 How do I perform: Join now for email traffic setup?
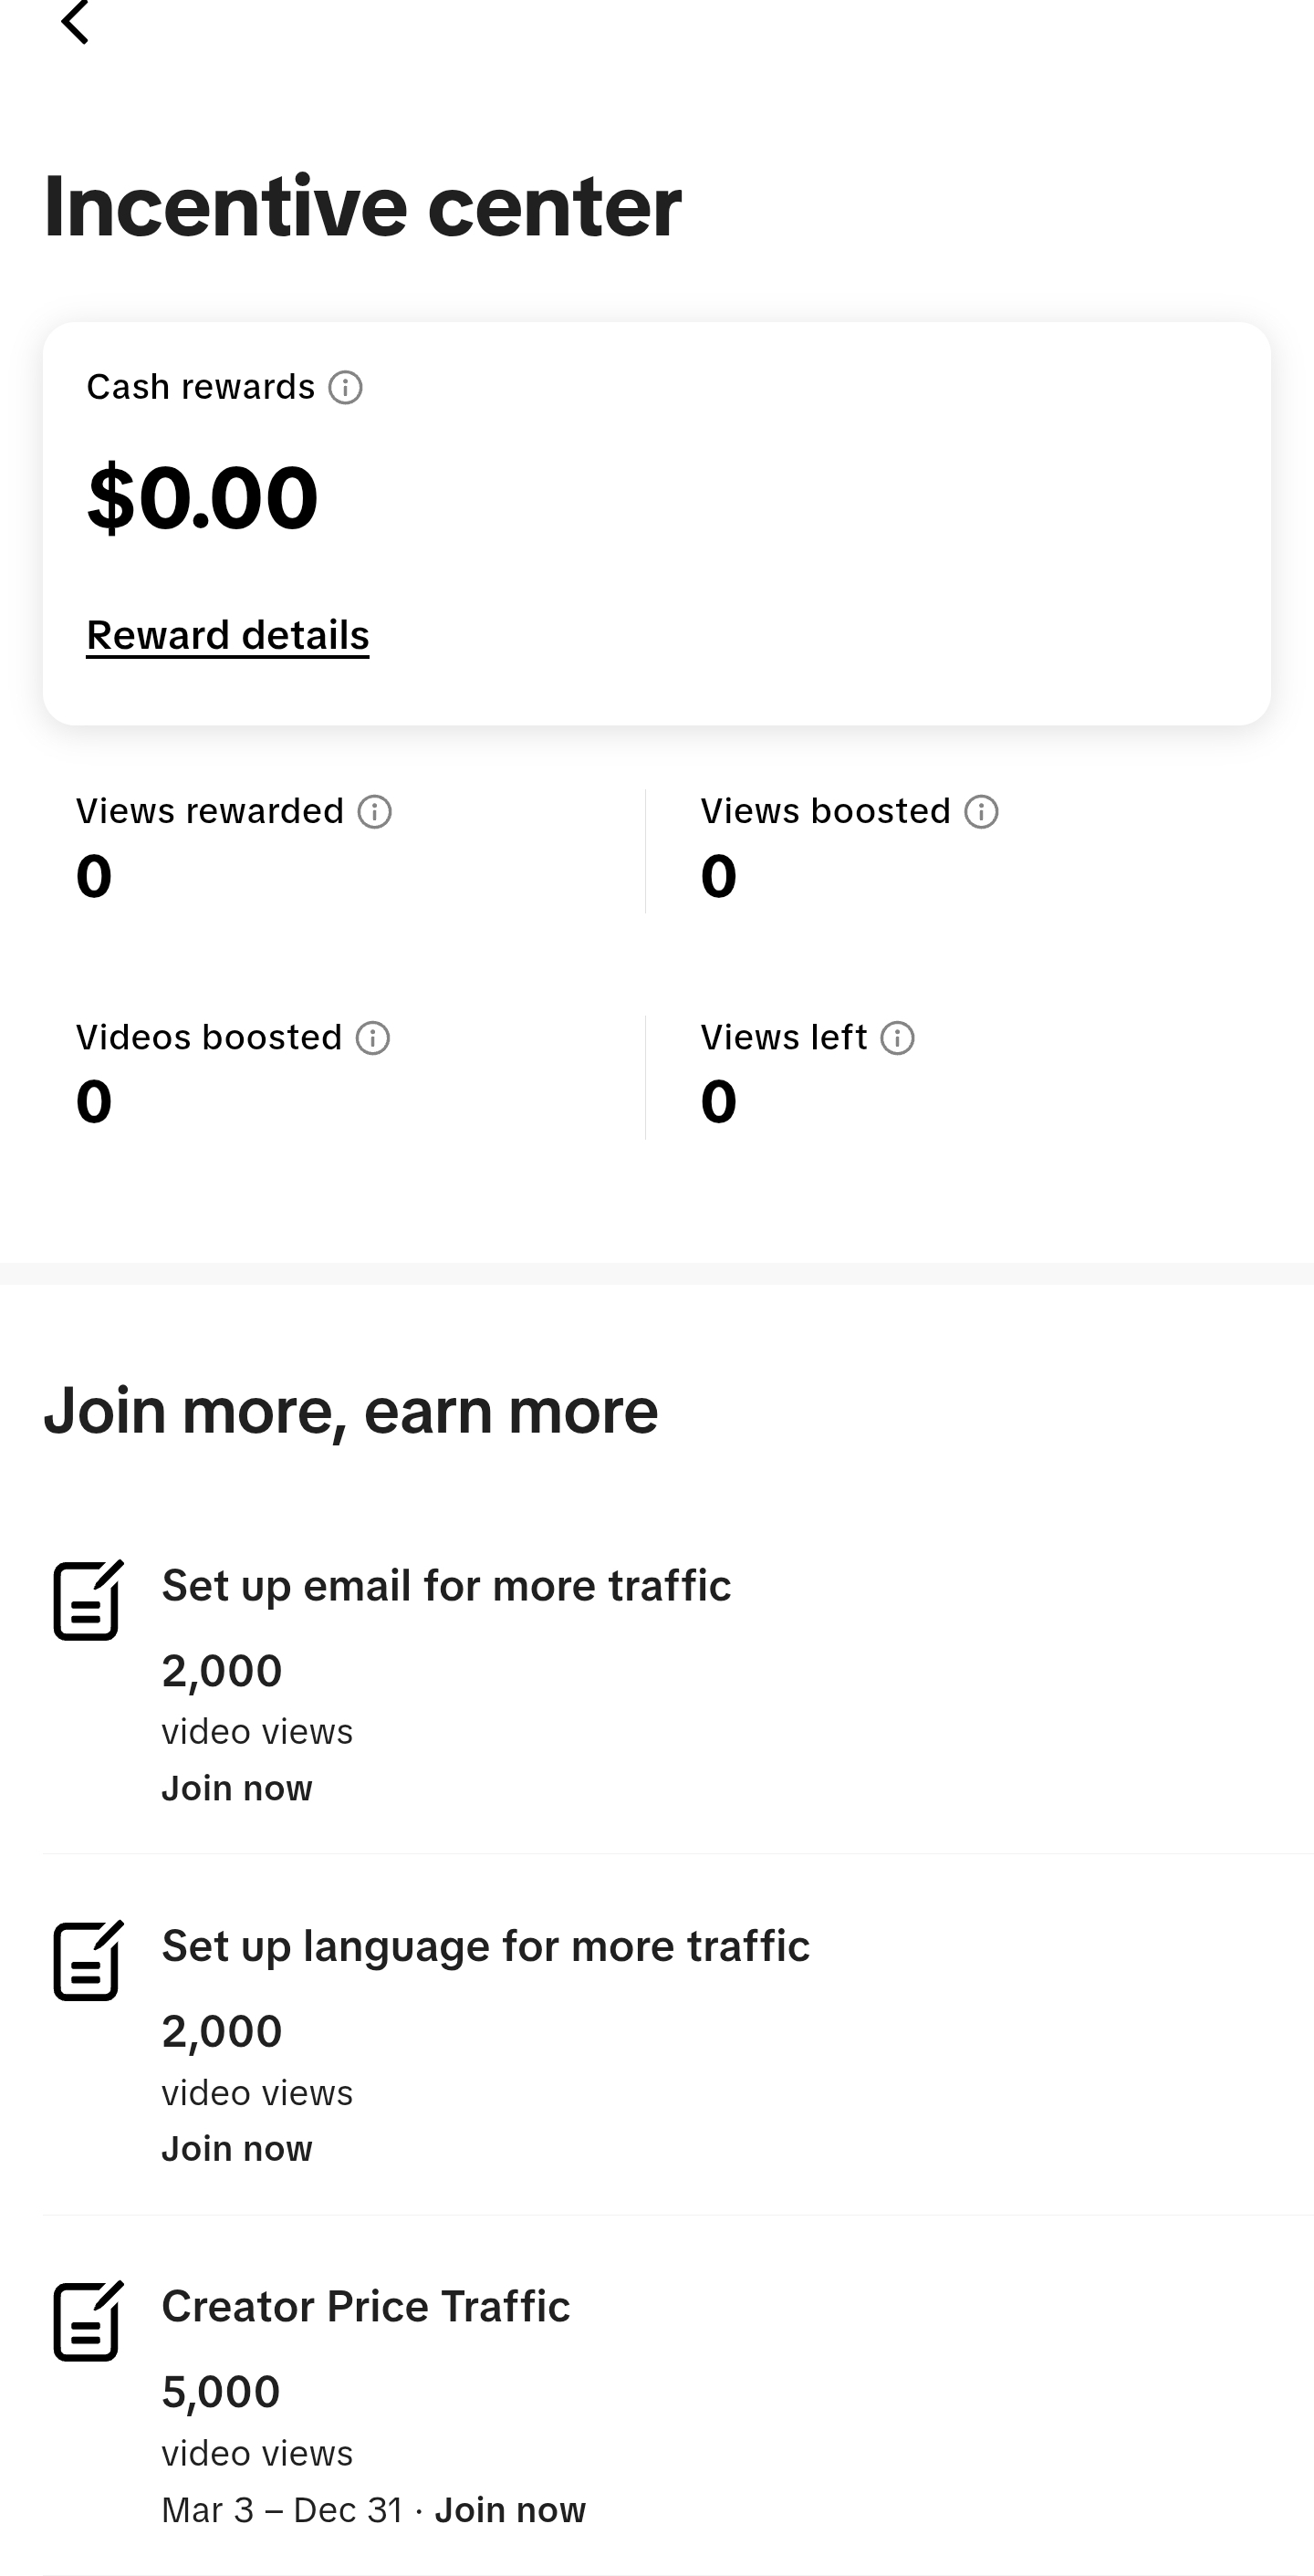click(x=237, y=1788)
